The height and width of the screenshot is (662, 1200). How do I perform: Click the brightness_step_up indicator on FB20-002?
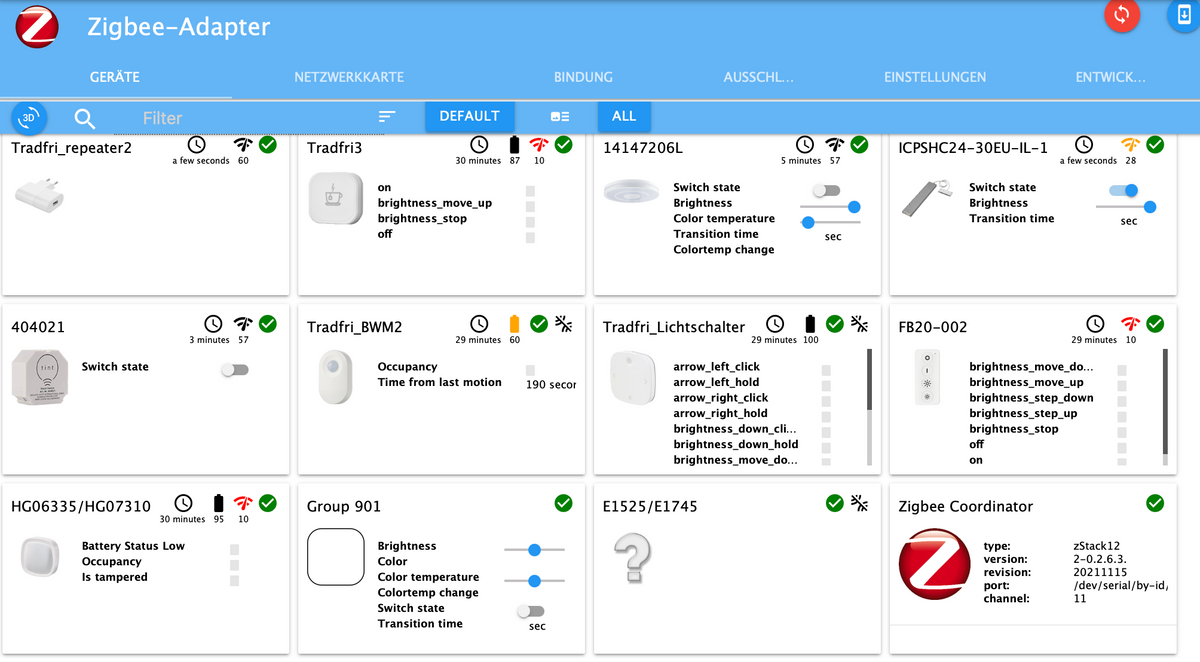click(x=1122, y=416)
